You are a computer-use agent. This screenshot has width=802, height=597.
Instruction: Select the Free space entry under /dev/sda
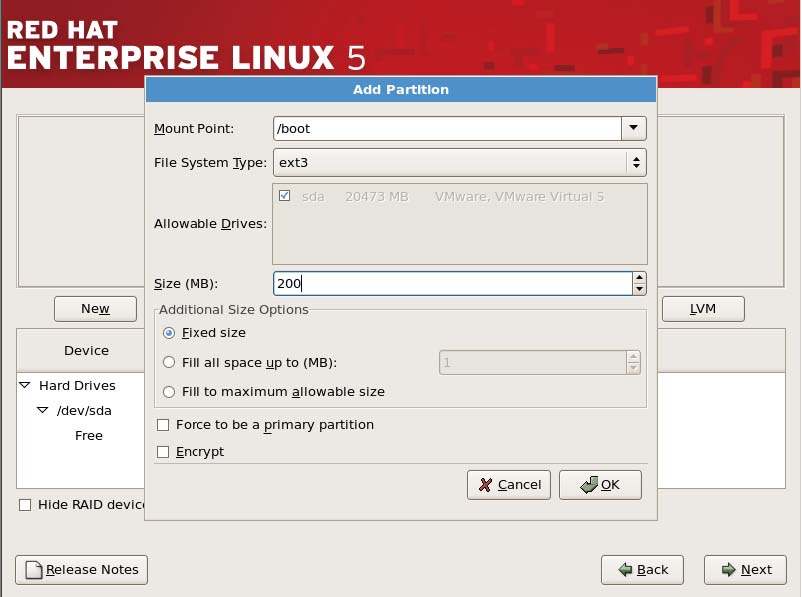89,435
